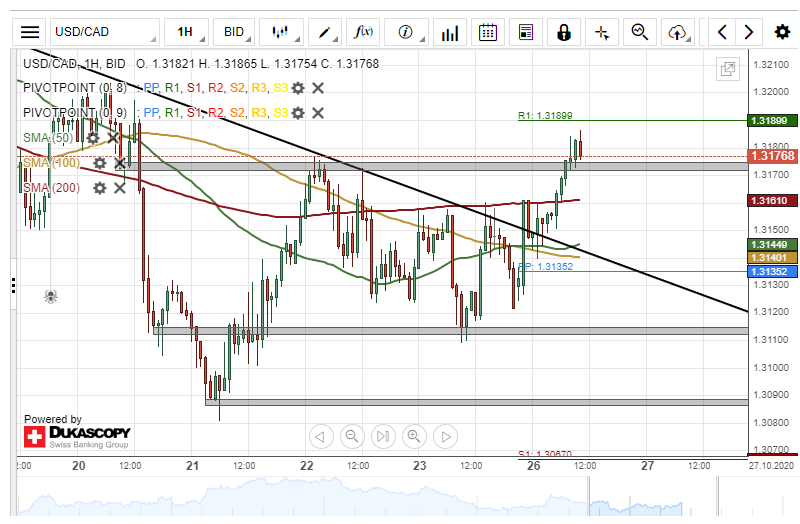Open the f(x) indicators menu

click(x=363, y=32)
